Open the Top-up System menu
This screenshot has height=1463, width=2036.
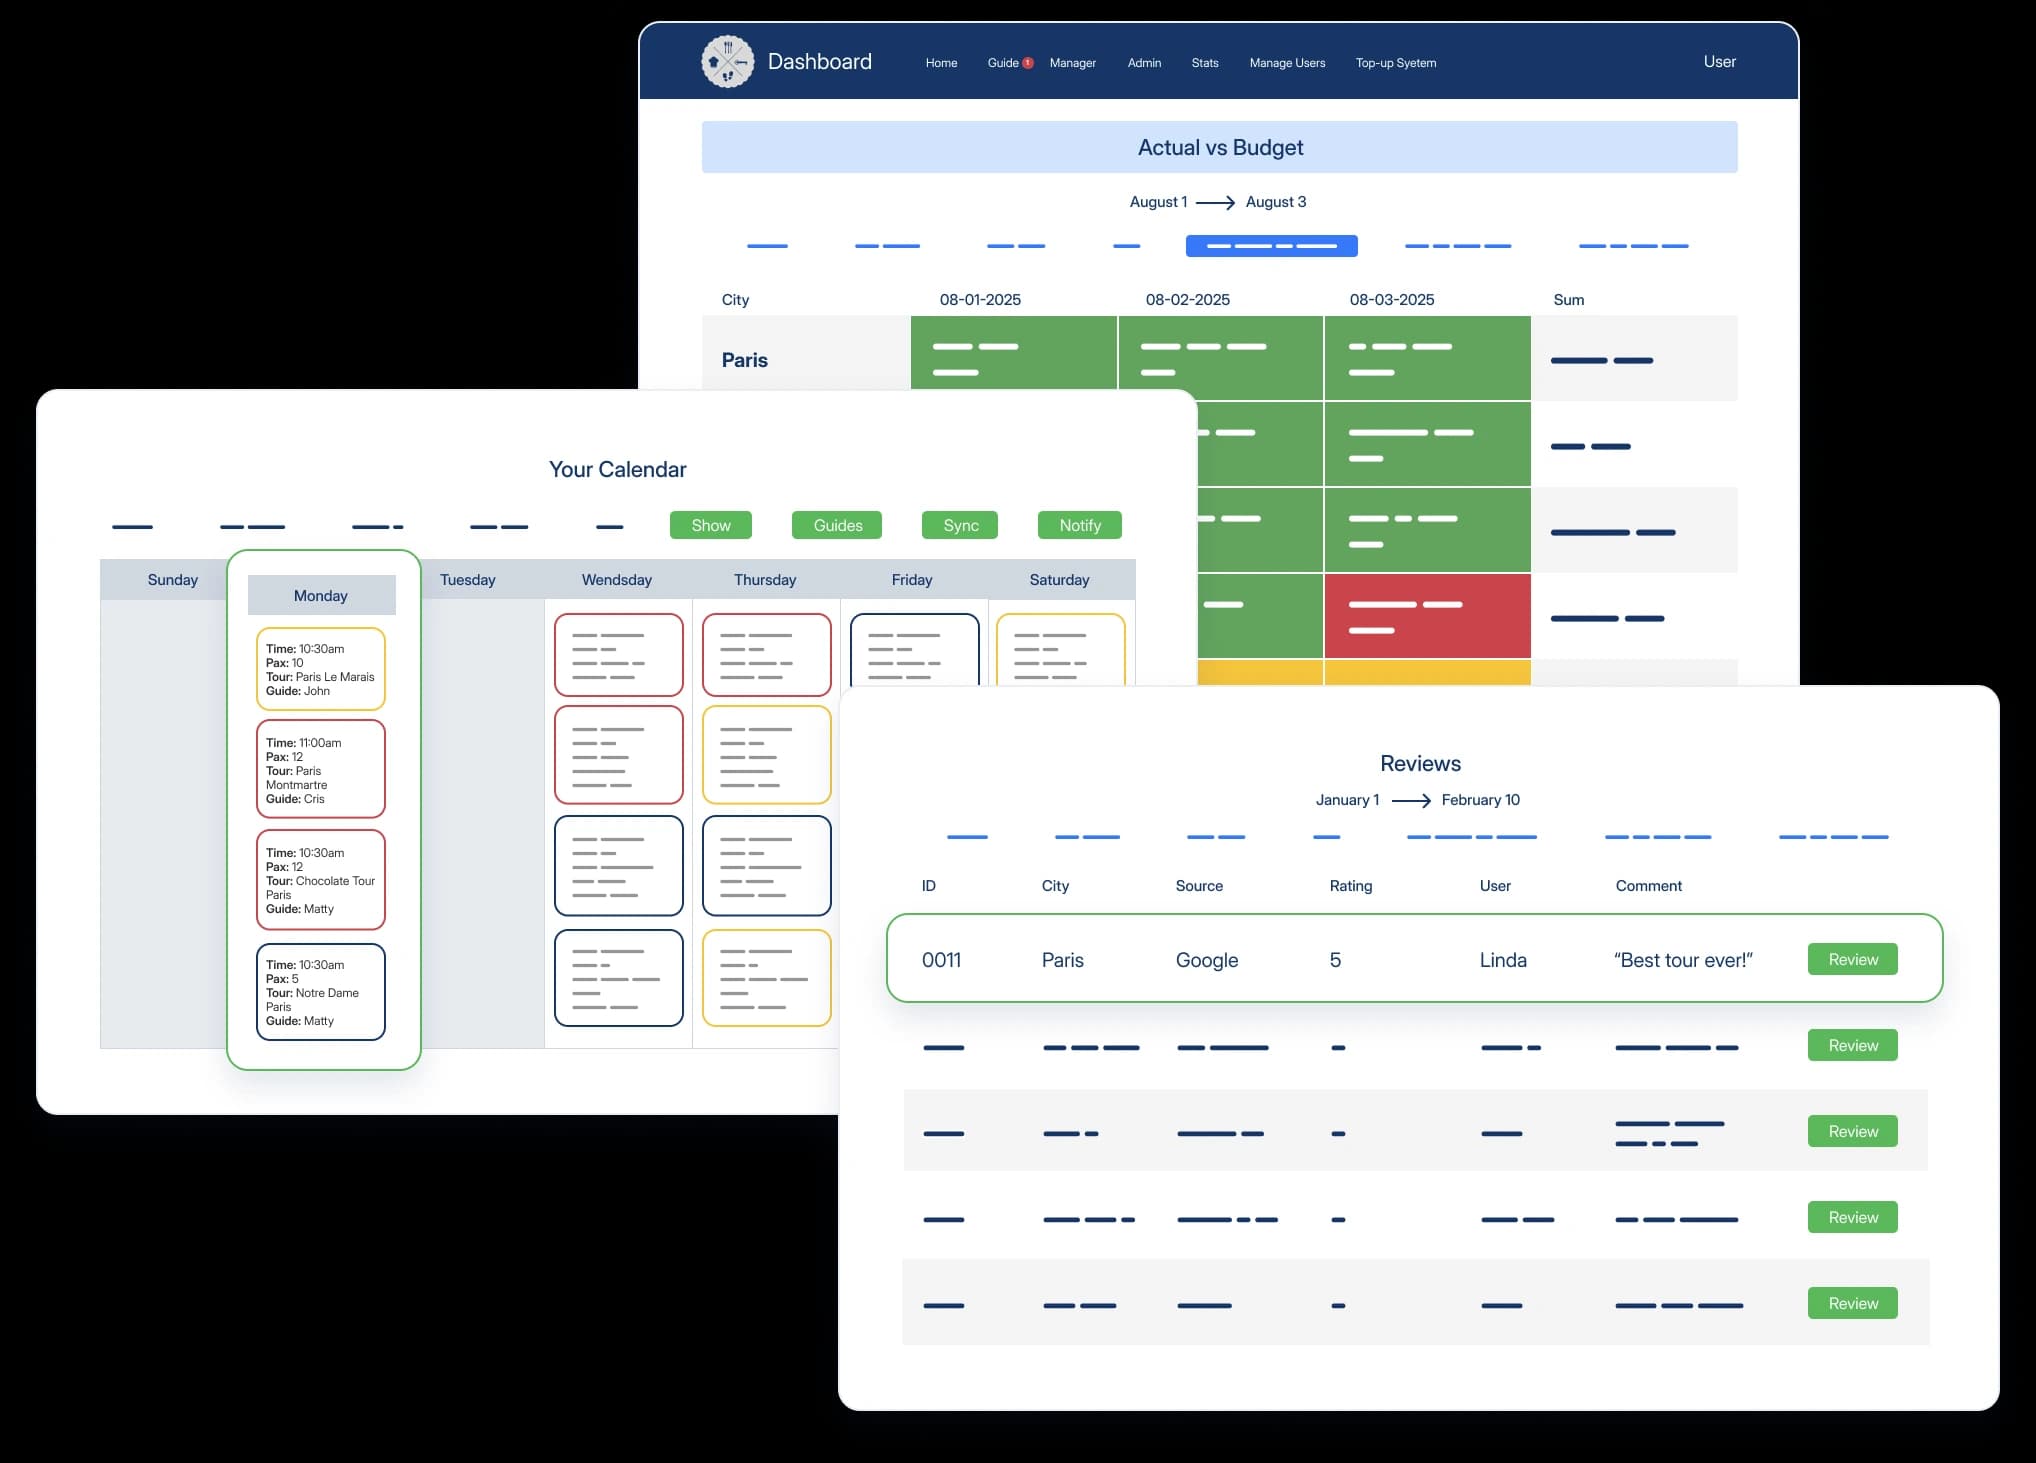pos(1395,63)
